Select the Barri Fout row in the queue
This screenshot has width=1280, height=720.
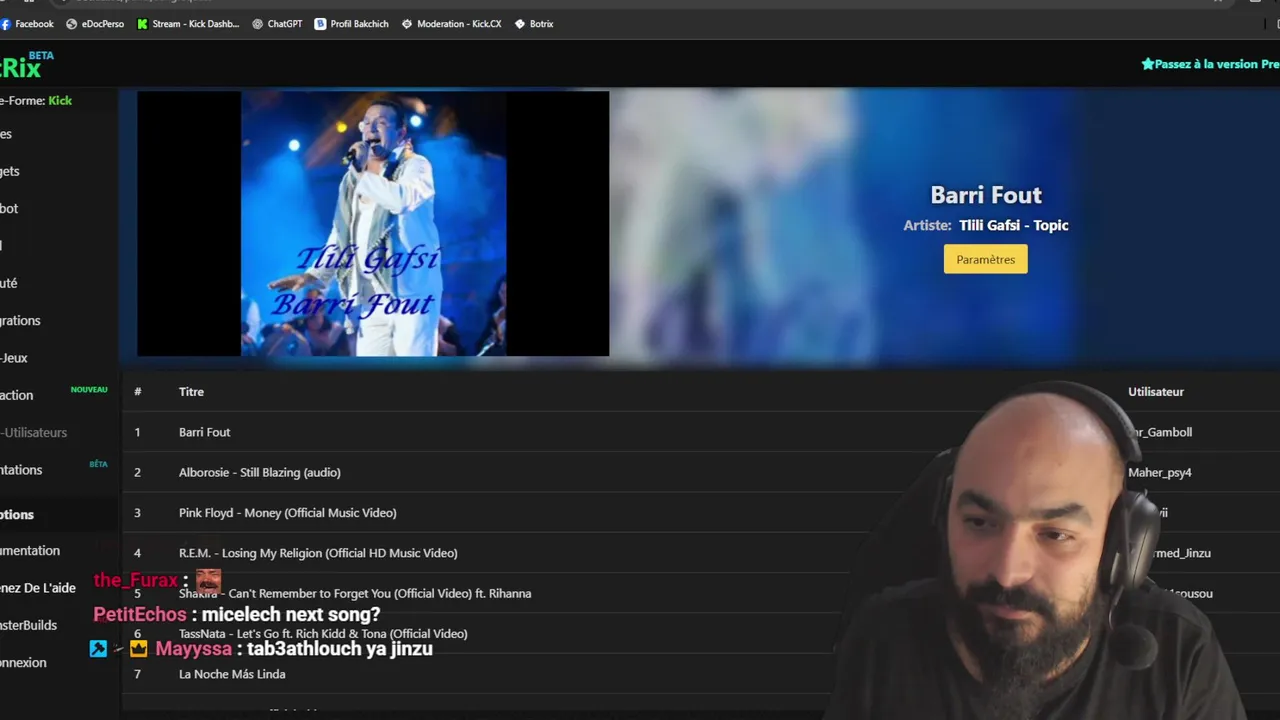coord(700,432)
